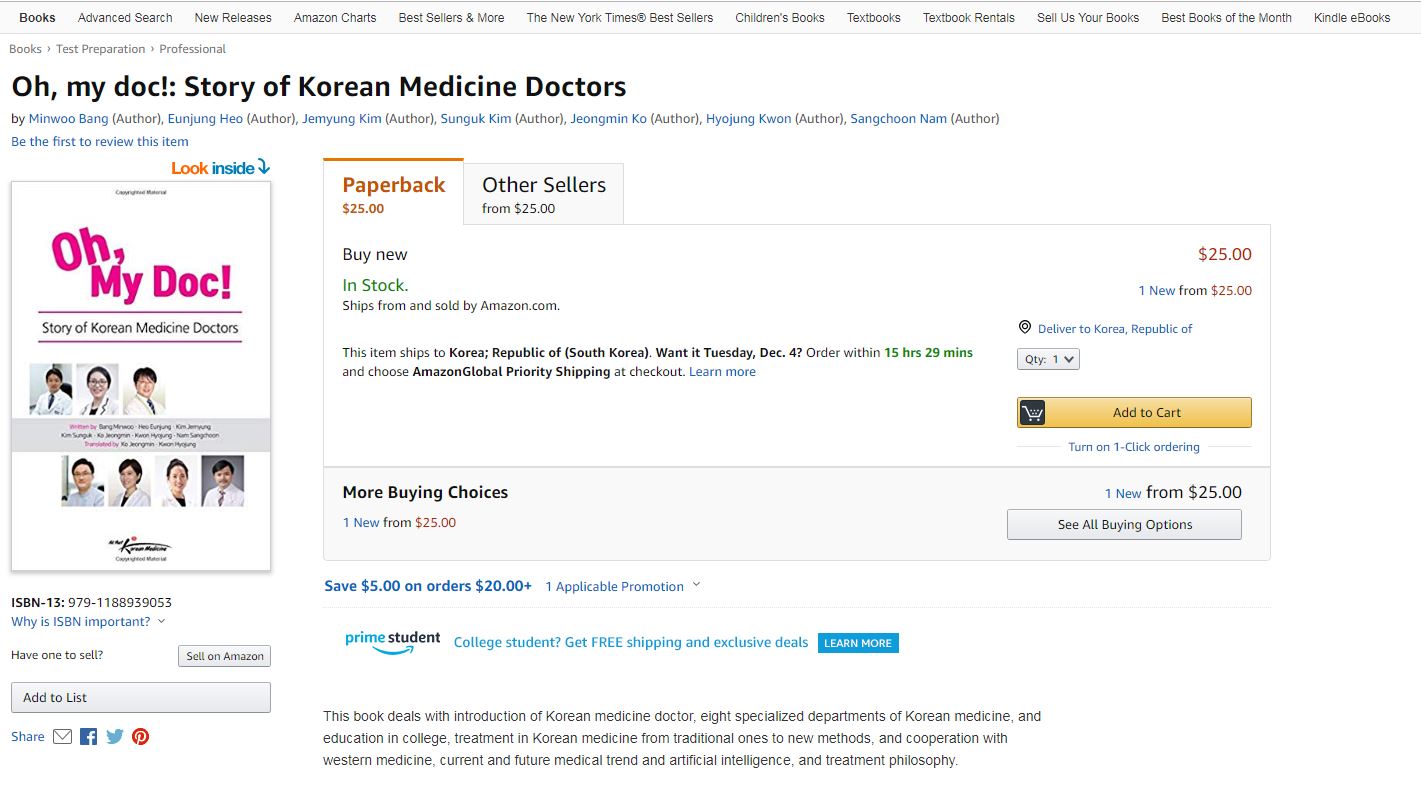
Task: Click the Turn on 1-Click ordering link
Action: coord(1133,447)
